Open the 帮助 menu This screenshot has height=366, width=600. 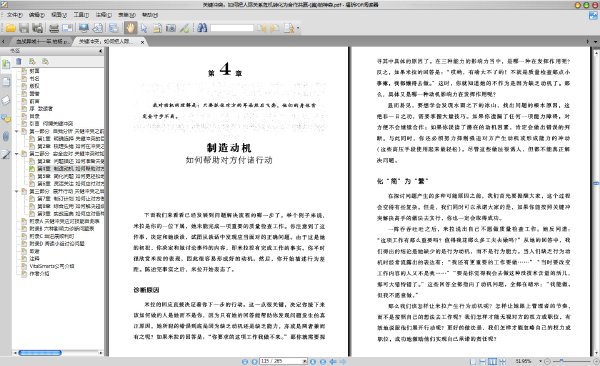(x=150, y=15)
